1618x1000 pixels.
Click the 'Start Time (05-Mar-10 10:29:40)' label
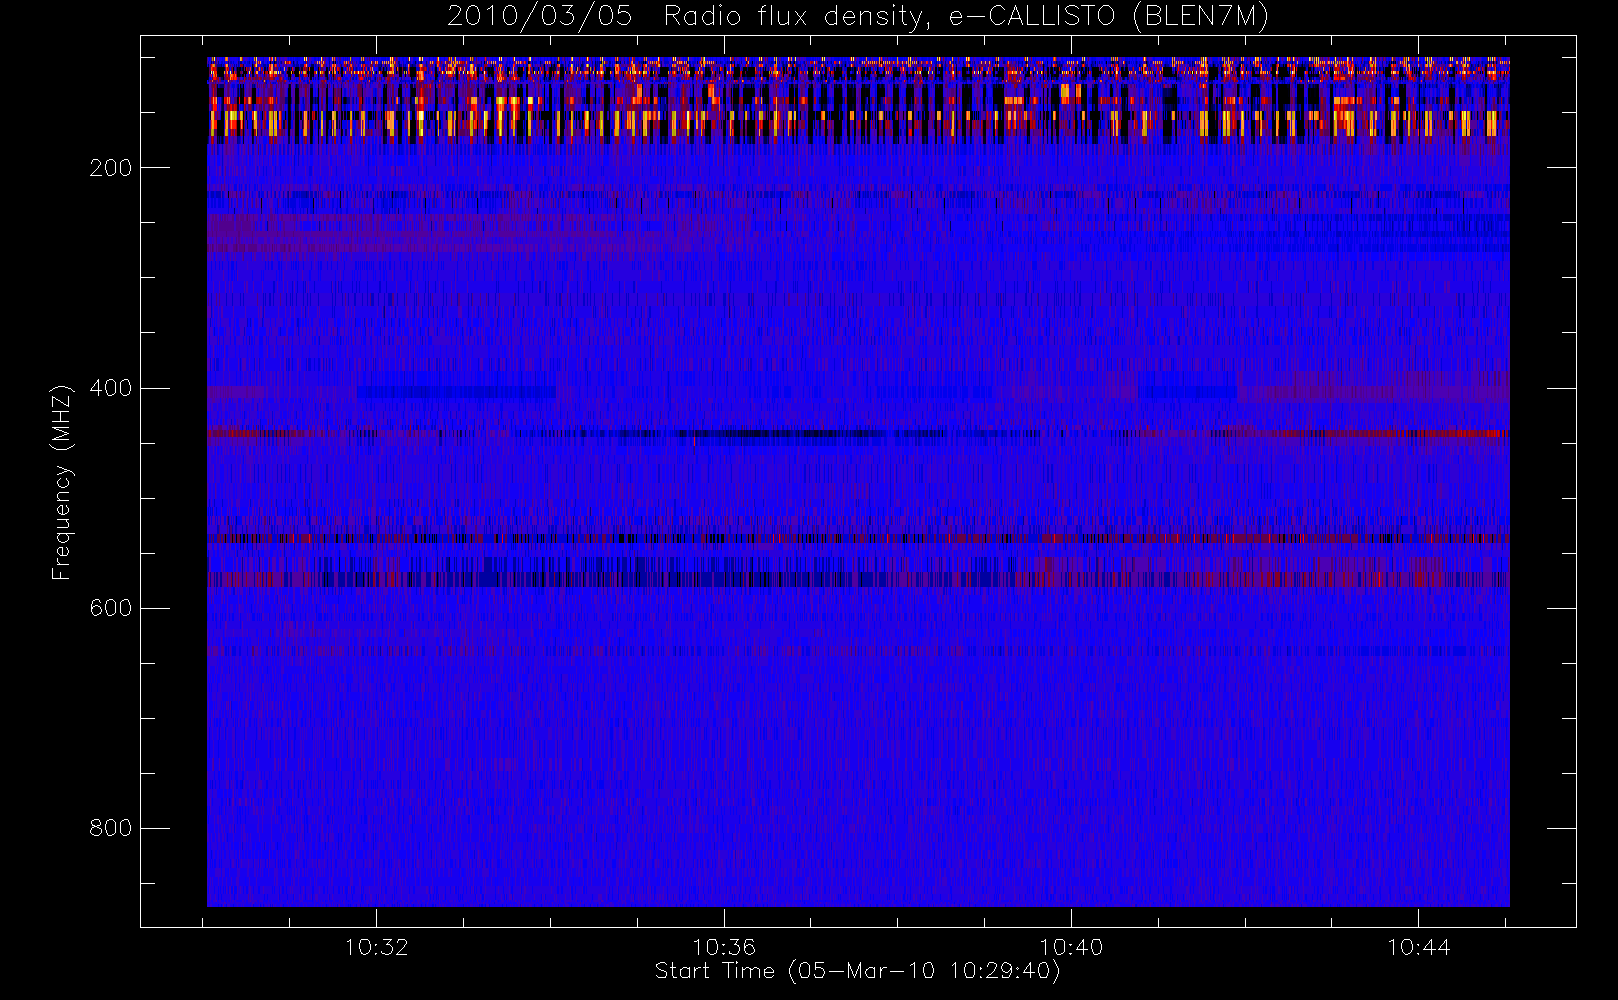coord(858,971)
